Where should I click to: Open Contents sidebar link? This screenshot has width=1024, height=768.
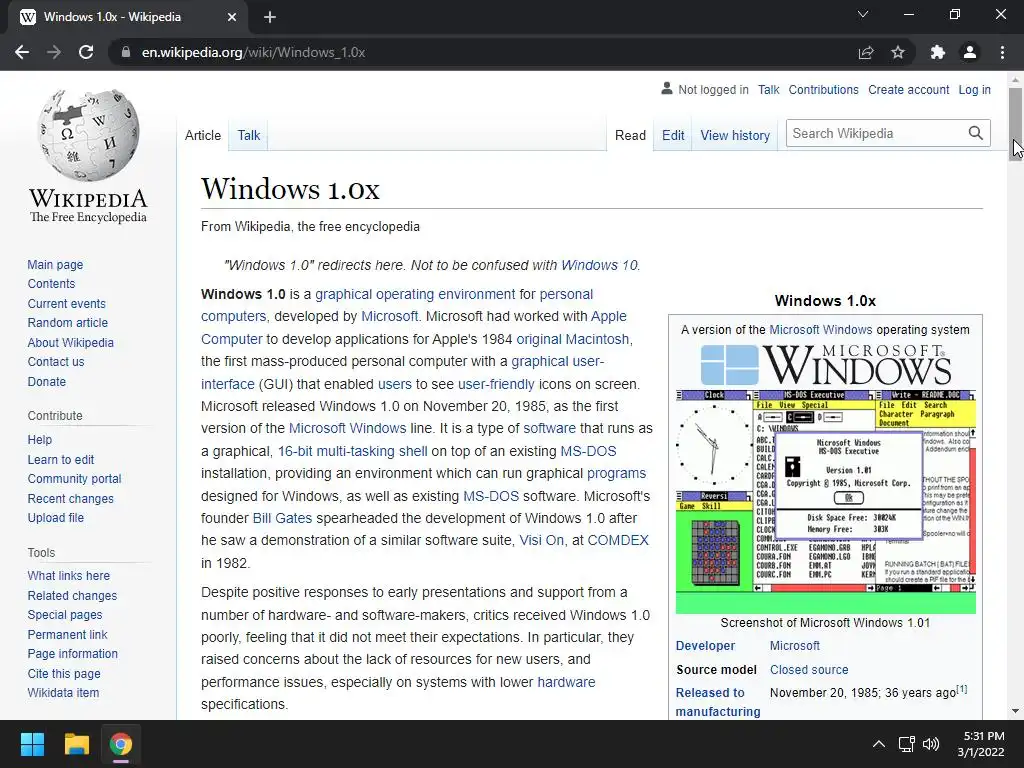click(52, 284)
